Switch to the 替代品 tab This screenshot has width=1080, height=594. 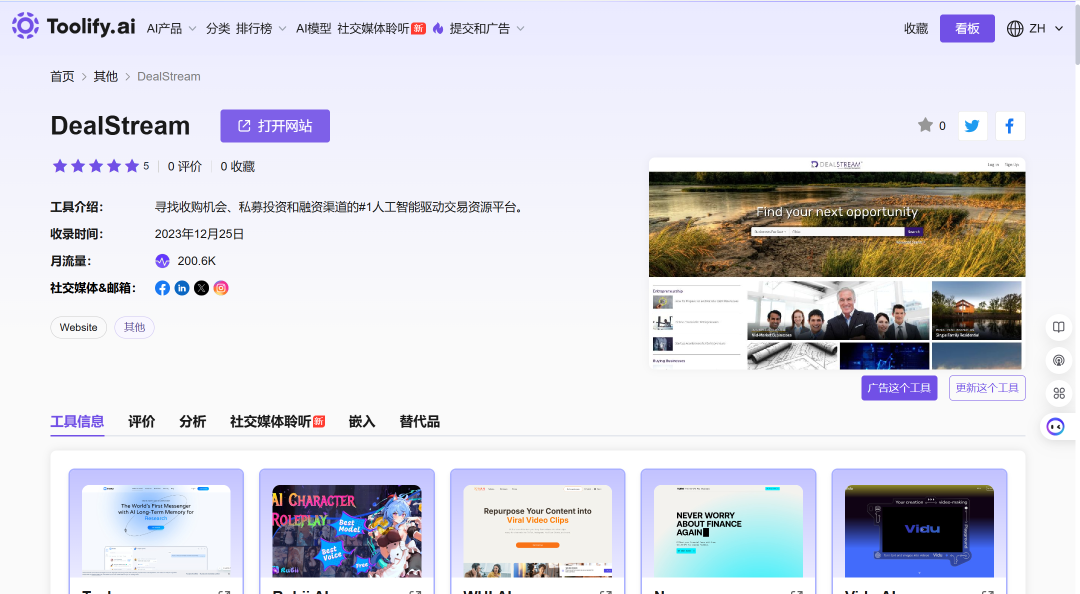tap(419, 421)
